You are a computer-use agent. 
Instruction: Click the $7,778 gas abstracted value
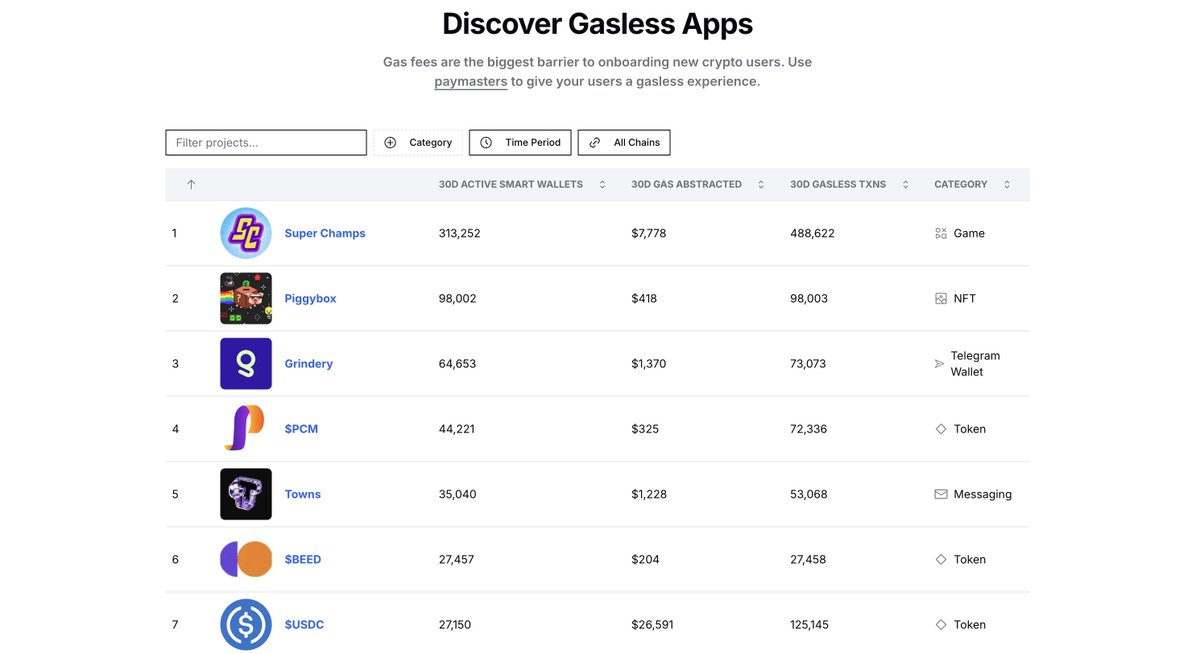coord(648,233)
